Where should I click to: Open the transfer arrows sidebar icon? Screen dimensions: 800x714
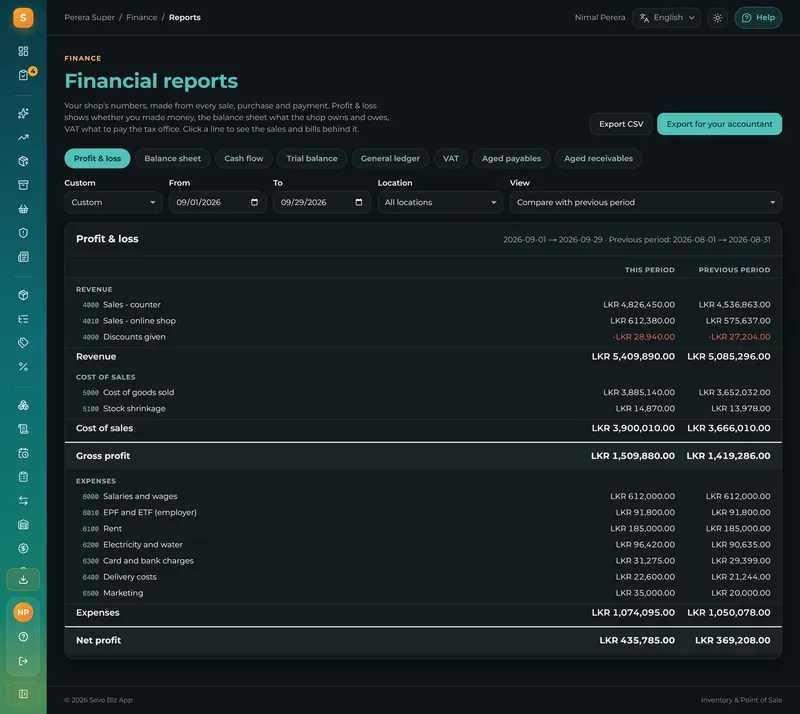tap(23, 501)
